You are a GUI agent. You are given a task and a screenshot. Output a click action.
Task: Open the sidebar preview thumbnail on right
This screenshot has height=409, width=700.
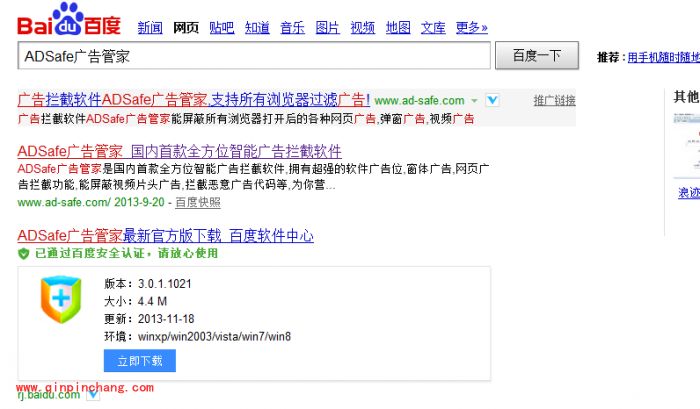coord(687,145)
